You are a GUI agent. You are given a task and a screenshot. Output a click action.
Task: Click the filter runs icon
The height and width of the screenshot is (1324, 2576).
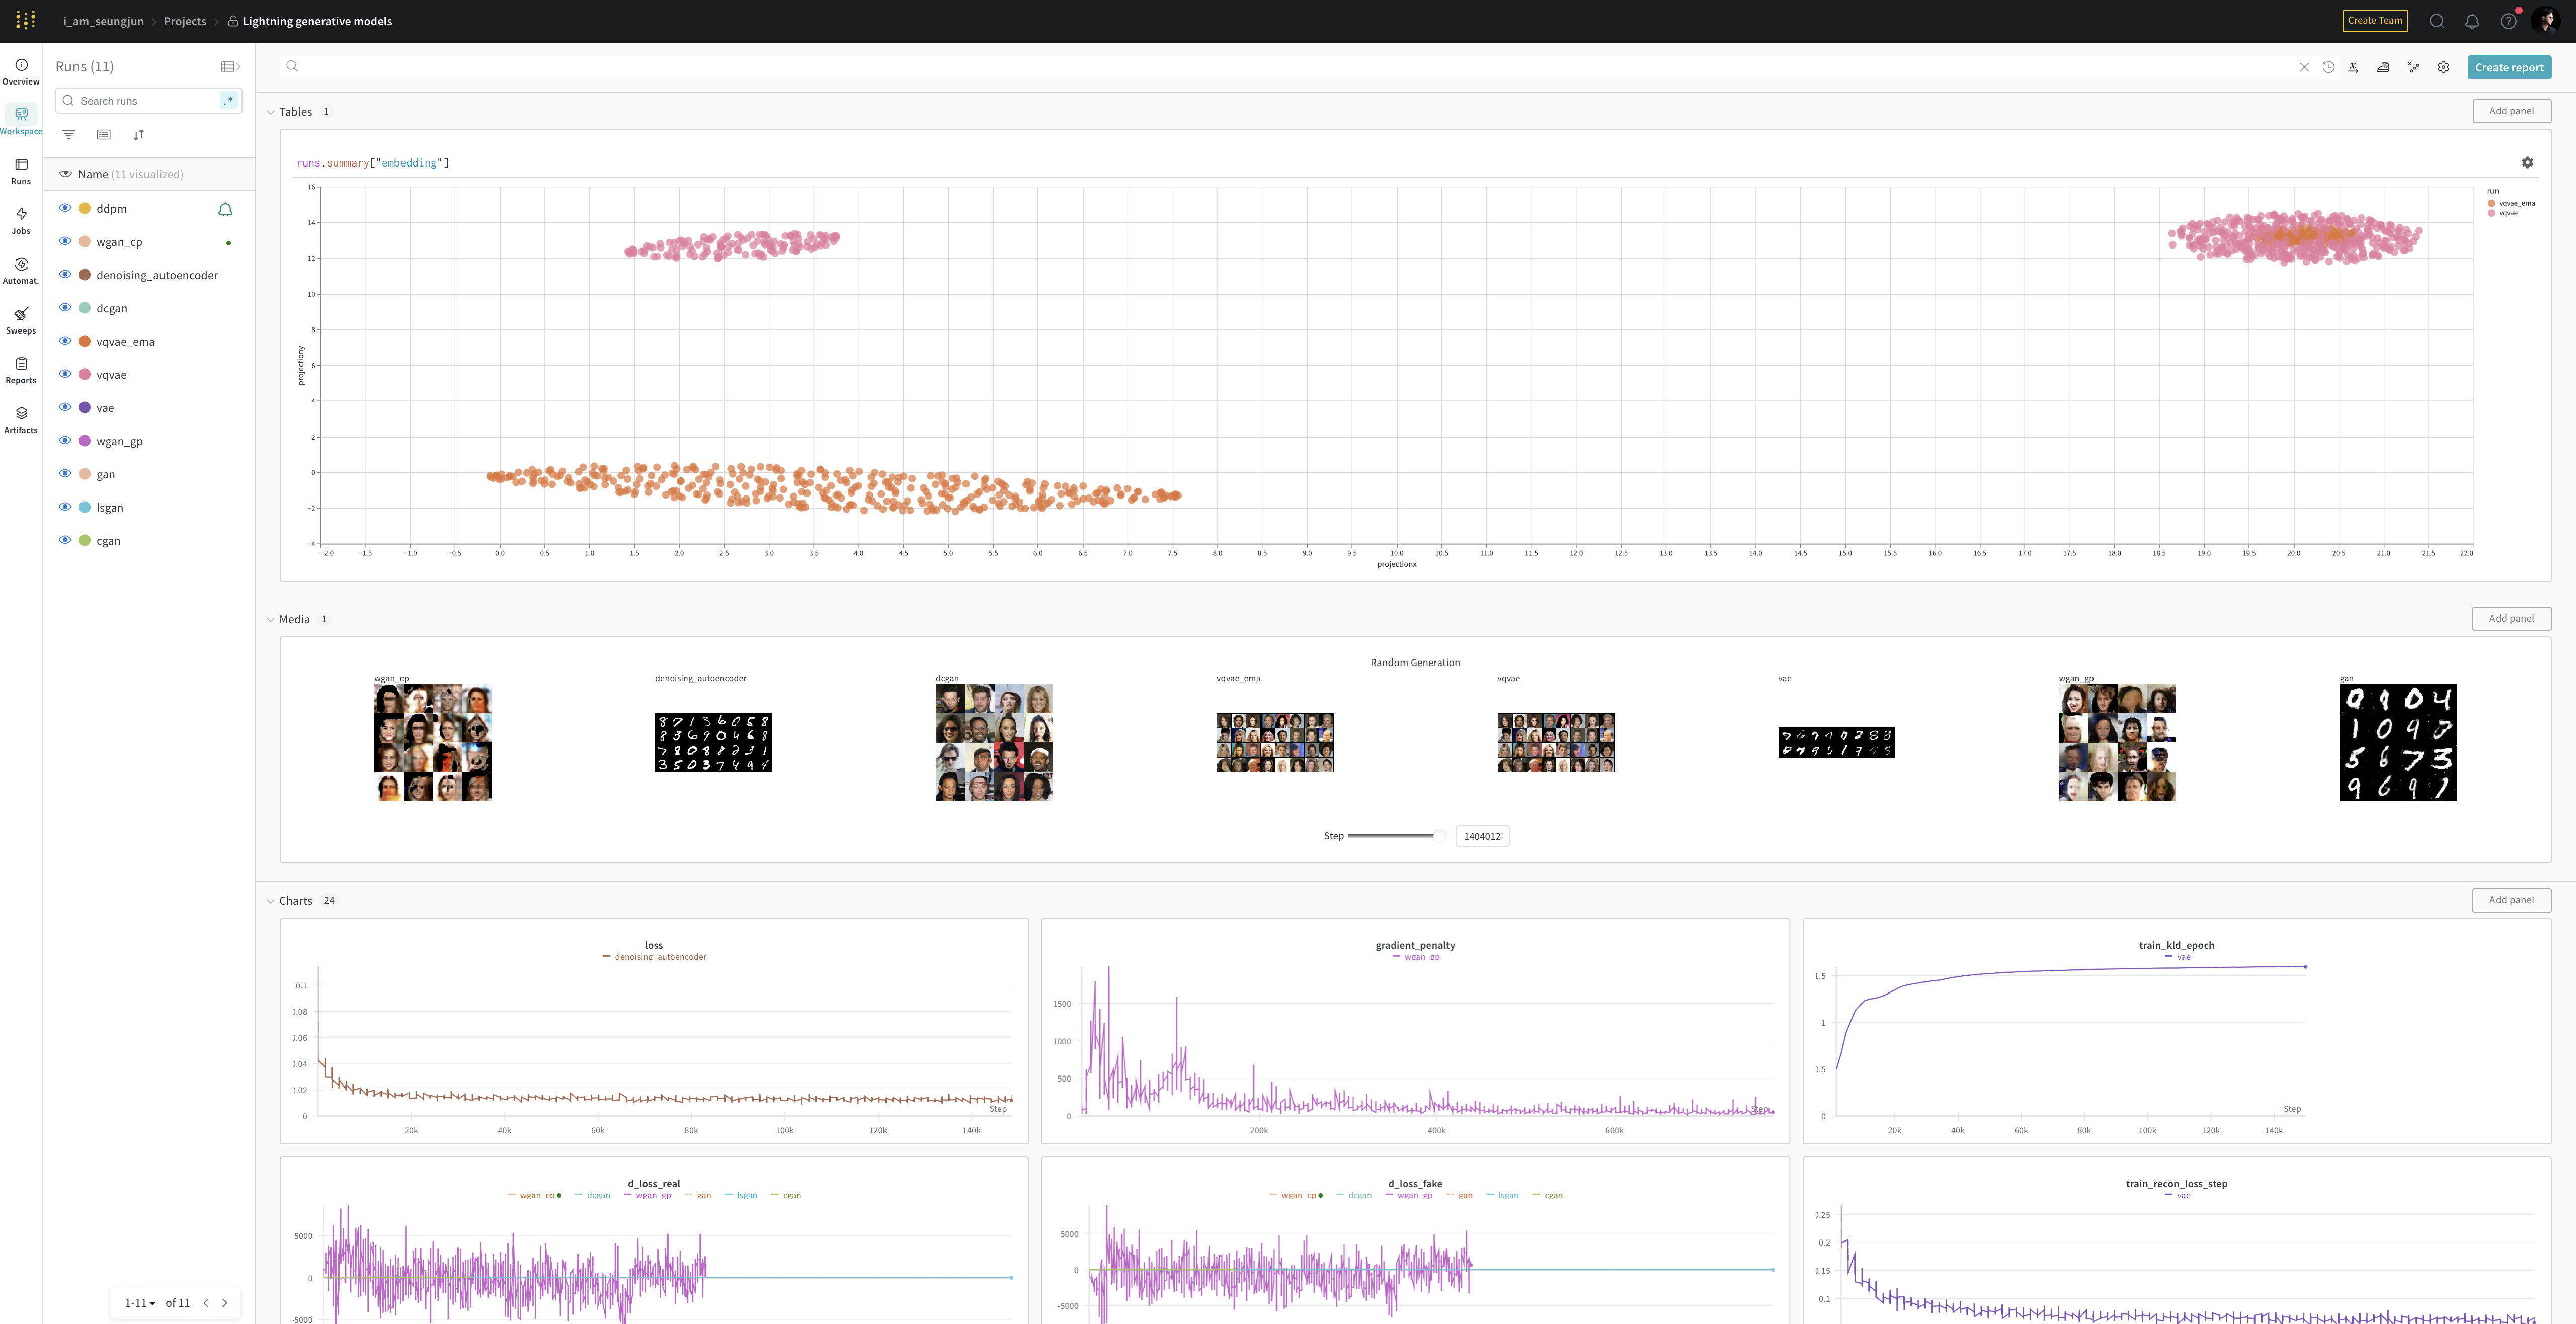(69, 135)
